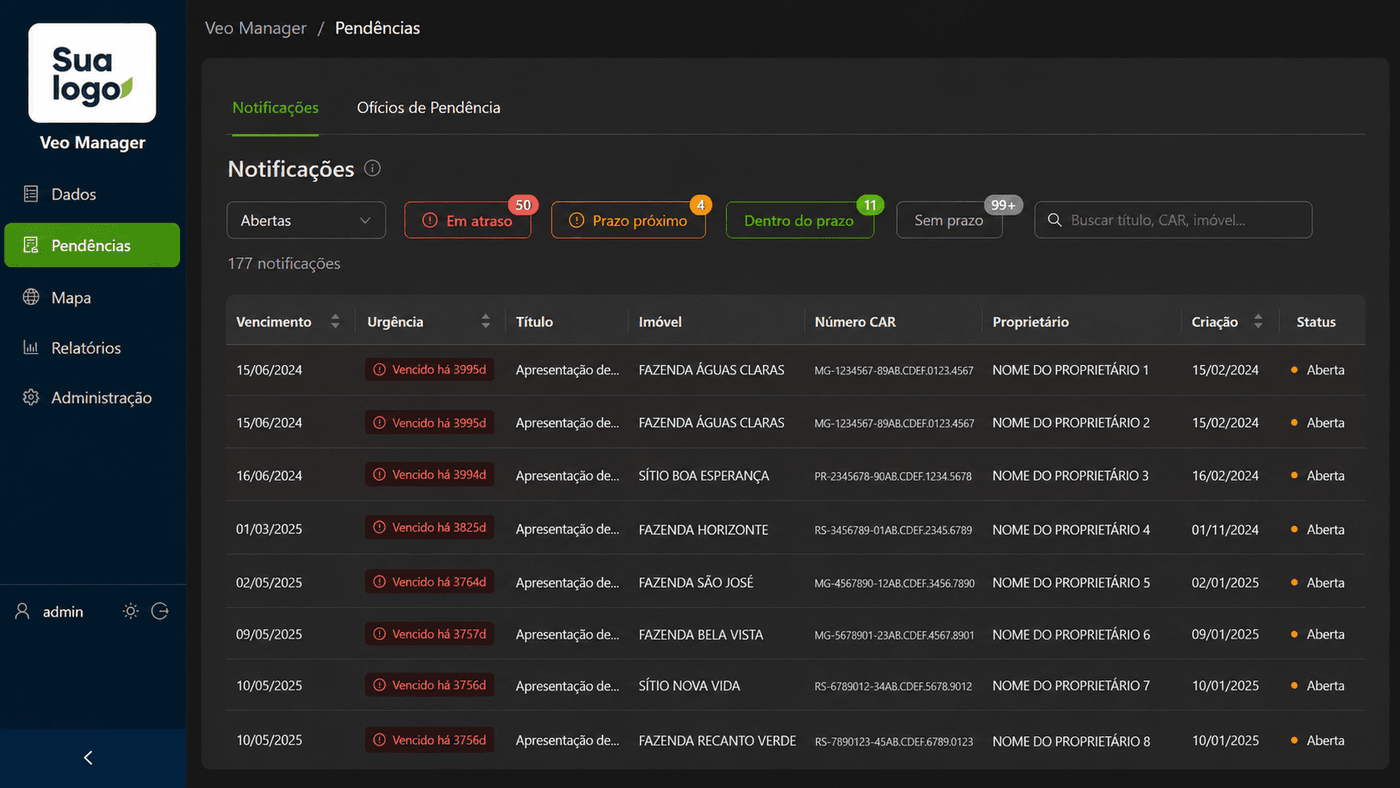Click the Número CAR column header
1400x788 pixels.
coord(855,322)
